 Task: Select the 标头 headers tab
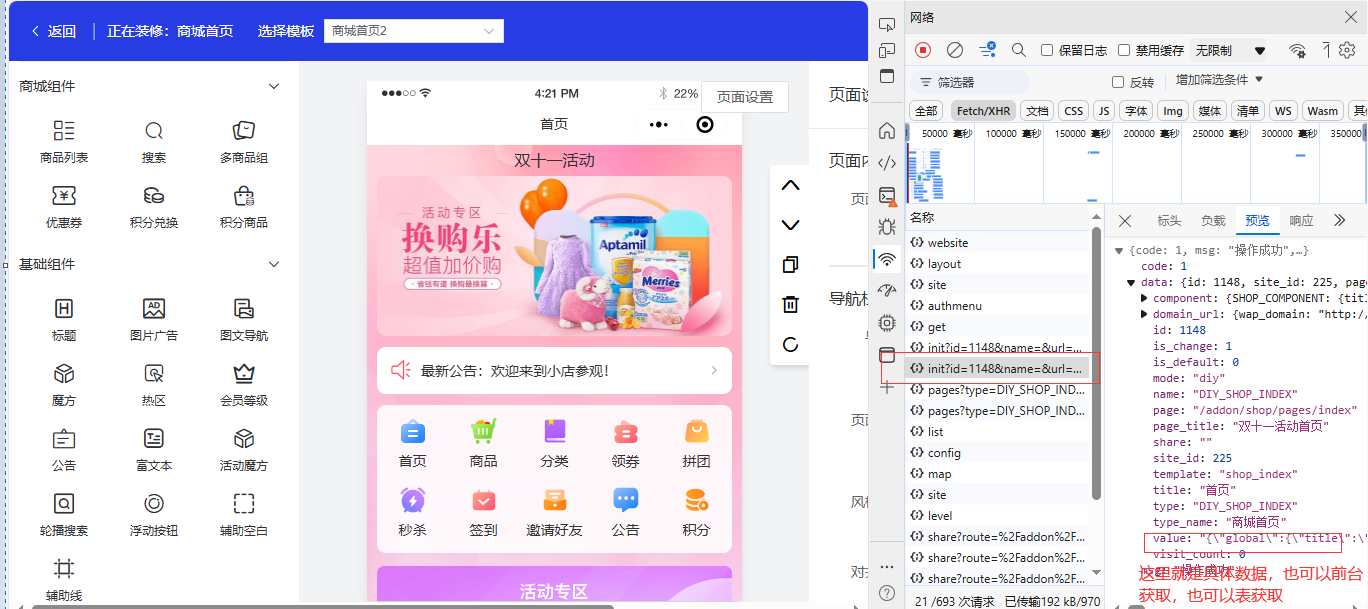coord(1169,221)
